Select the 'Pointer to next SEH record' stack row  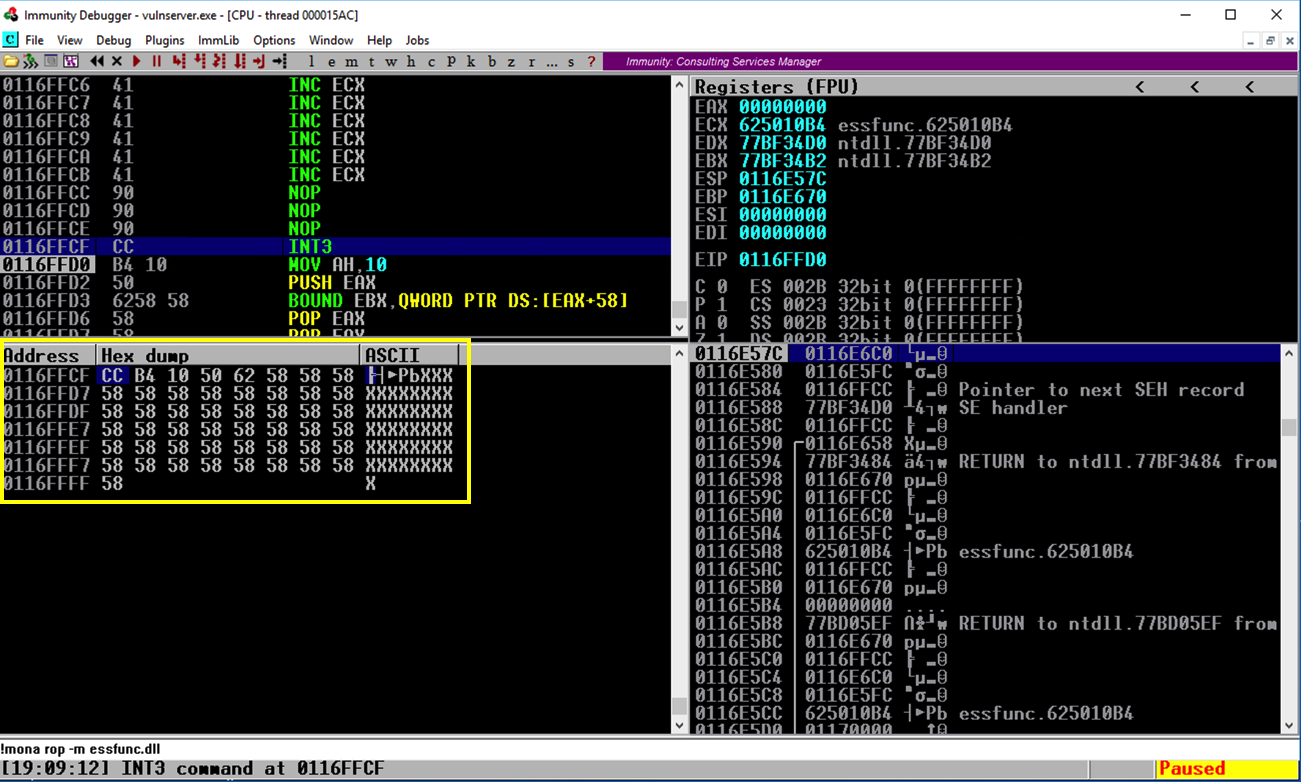(985, 390)
